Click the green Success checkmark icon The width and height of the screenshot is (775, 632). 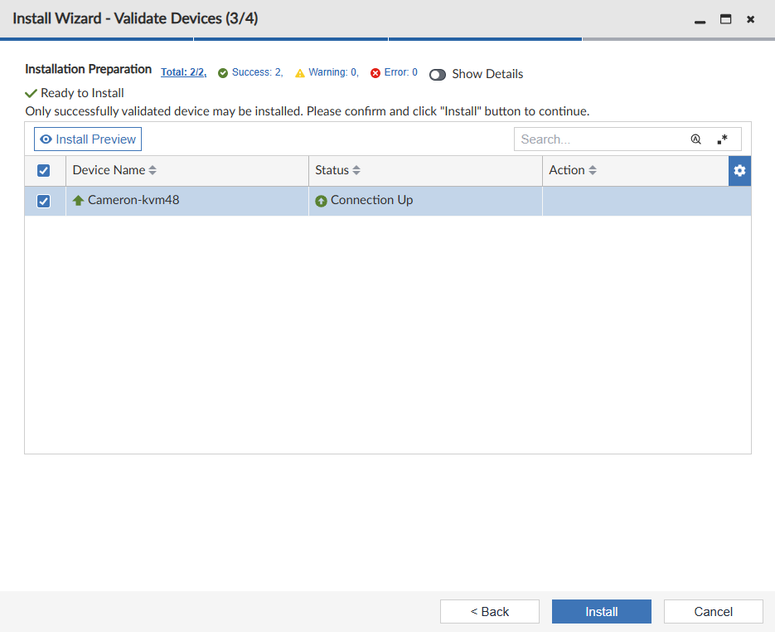click(223, 73)
